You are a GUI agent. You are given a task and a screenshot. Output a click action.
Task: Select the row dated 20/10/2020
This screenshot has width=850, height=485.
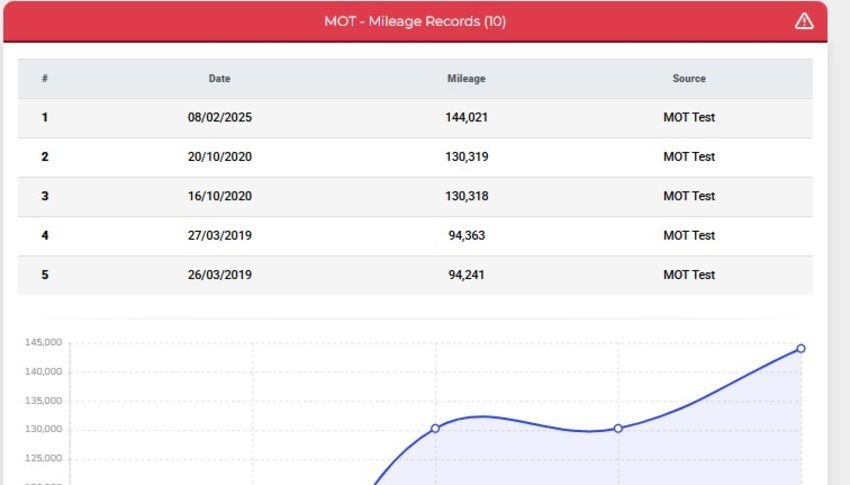415,157
